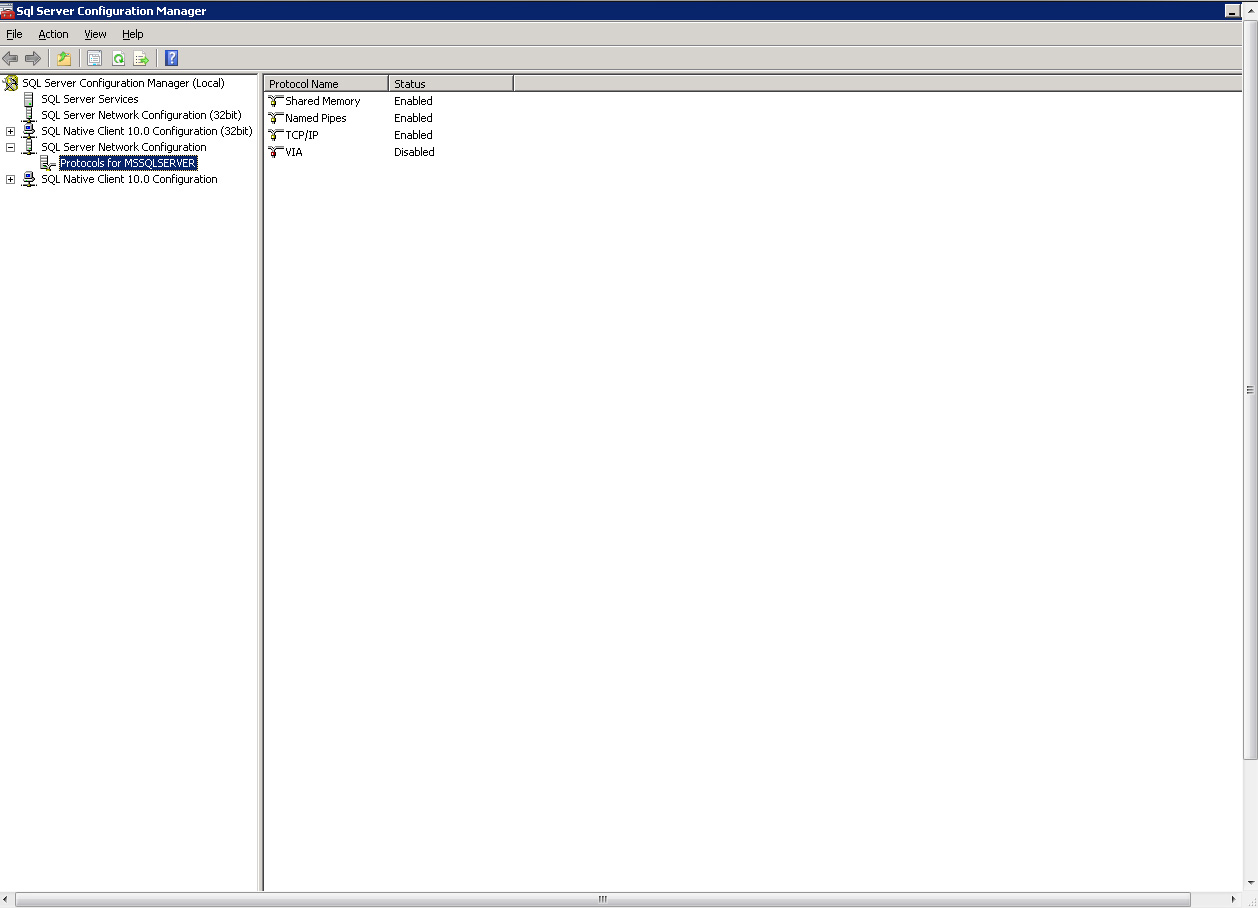Screen dimensions: 1258x908
Task: Click the Network Configuration (32bit) node icon
Action: [x=29, y=115]
